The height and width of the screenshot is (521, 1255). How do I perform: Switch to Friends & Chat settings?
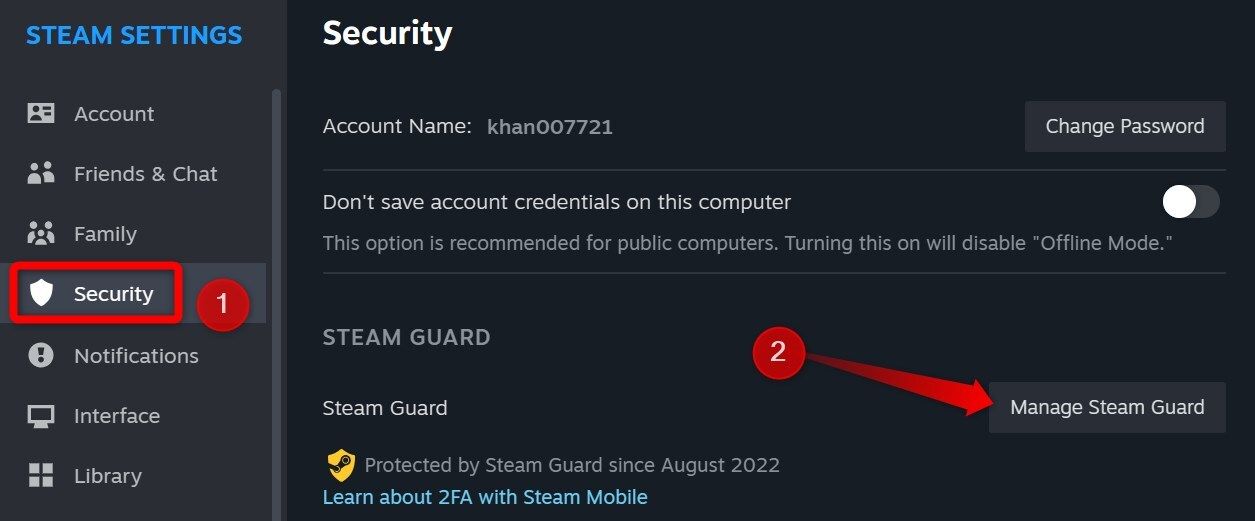click(145, 174)
